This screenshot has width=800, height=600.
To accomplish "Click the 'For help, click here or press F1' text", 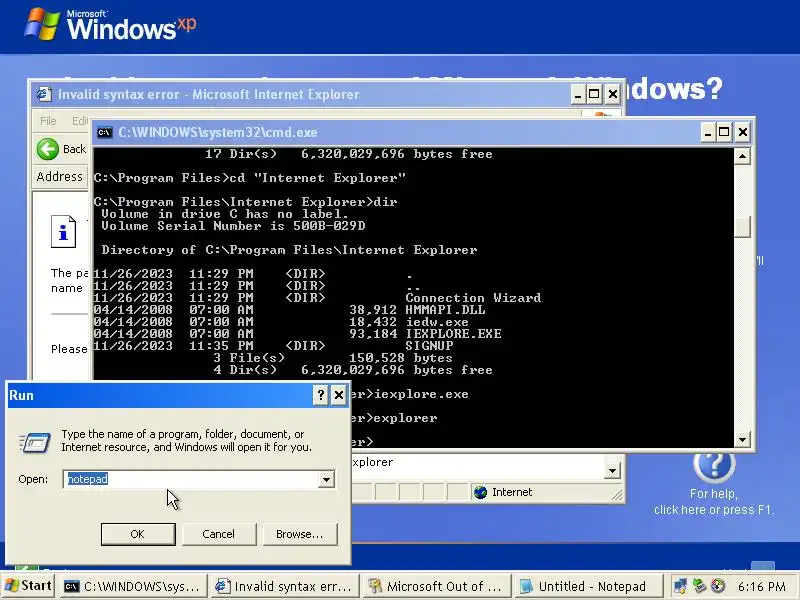I will tap(714, 502).
